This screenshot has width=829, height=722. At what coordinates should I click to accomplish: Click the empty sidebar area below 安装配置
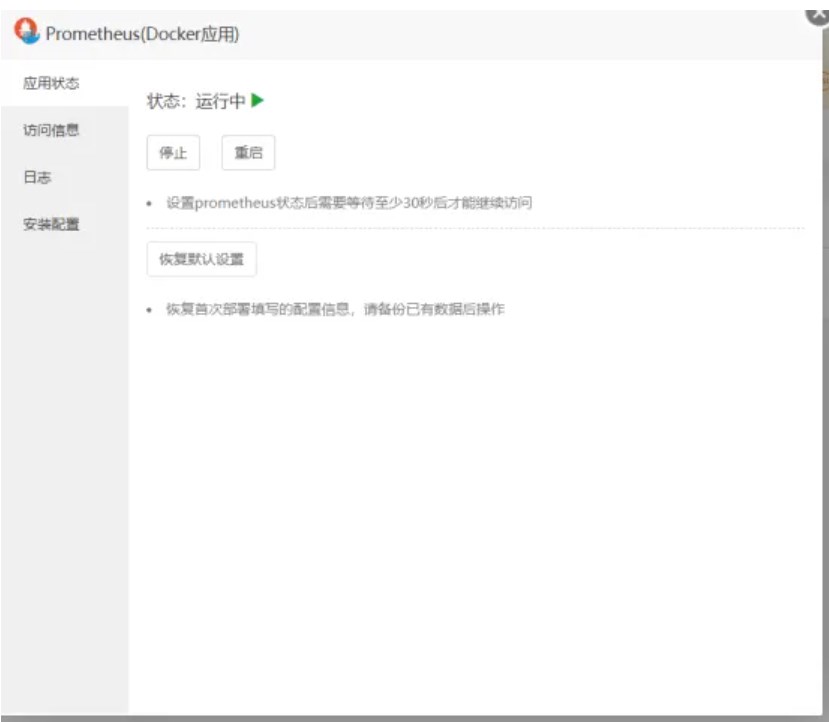(64, 450)
